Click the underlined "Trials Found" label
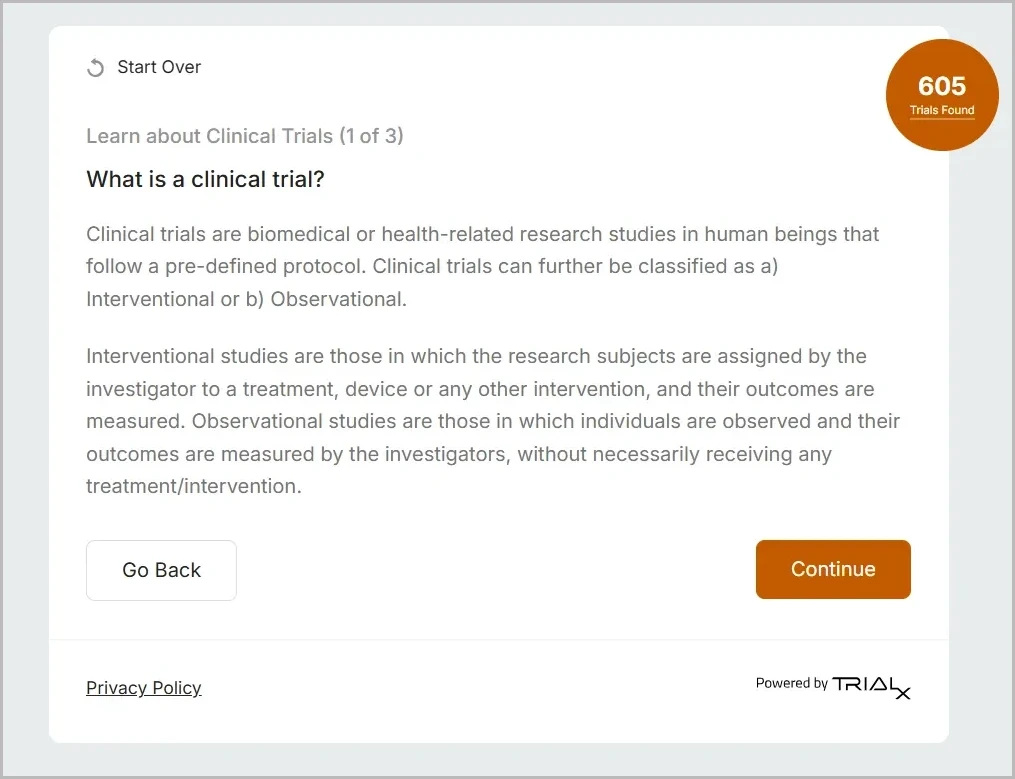 click(942, 111)
